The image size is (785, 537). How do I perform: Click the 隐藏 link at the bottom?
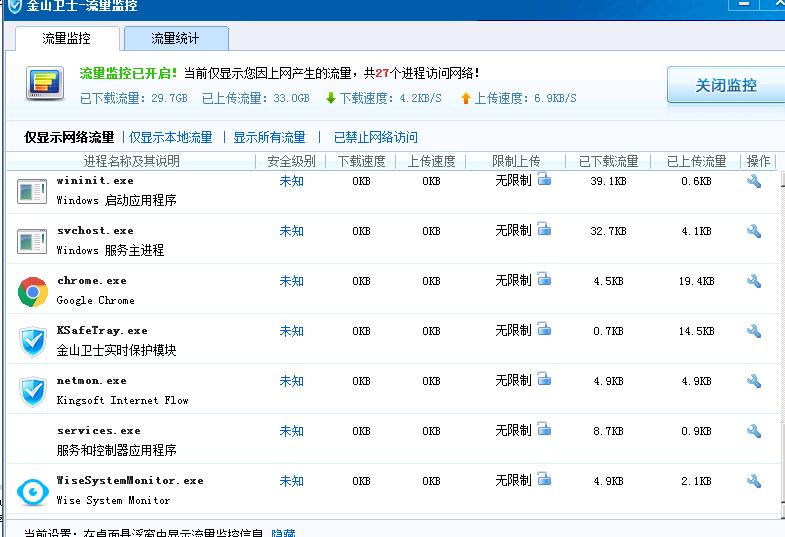283,533
